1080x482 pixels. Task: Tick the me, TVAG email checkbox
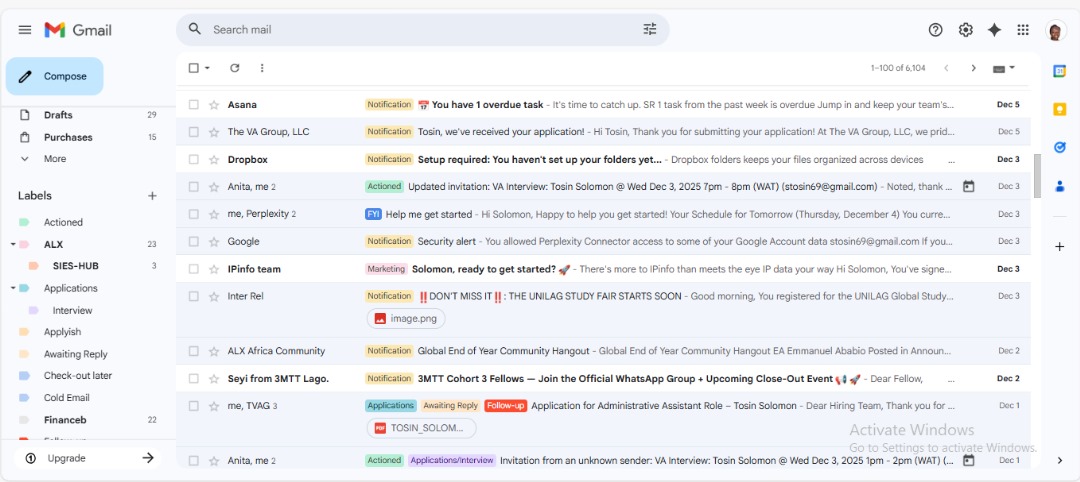click(x=194, y=406)
